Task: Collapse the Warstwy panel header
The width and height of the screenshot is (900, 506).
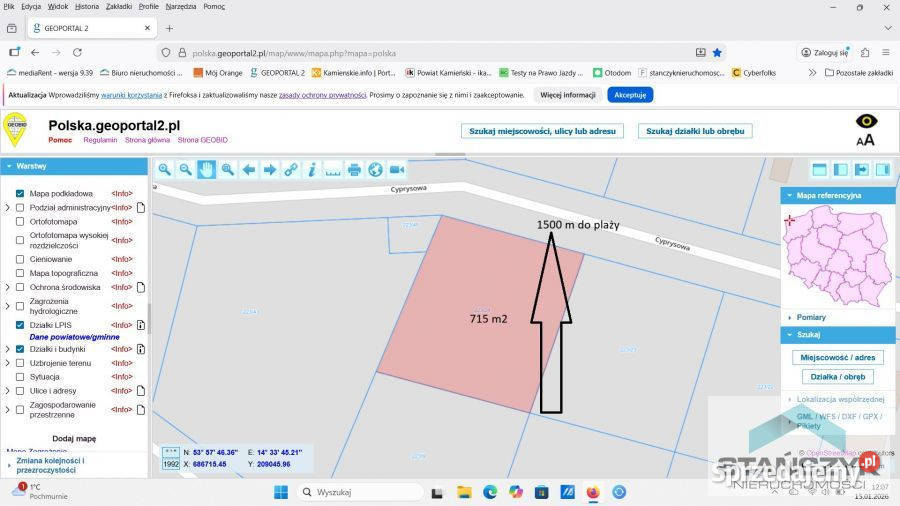Action: 74,166
